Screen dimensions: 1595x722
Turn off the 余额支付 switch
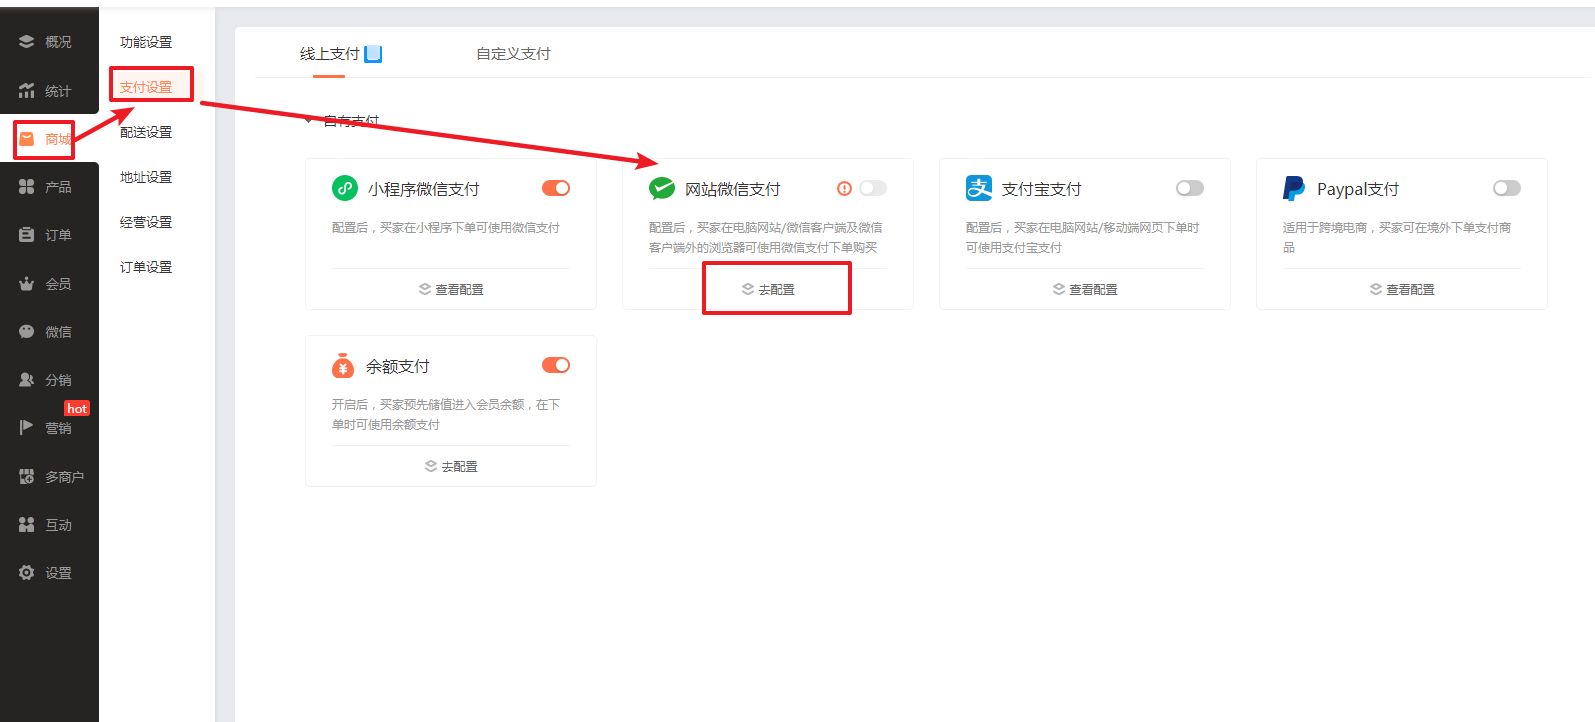pyautogui.click(x=556, y=365)
